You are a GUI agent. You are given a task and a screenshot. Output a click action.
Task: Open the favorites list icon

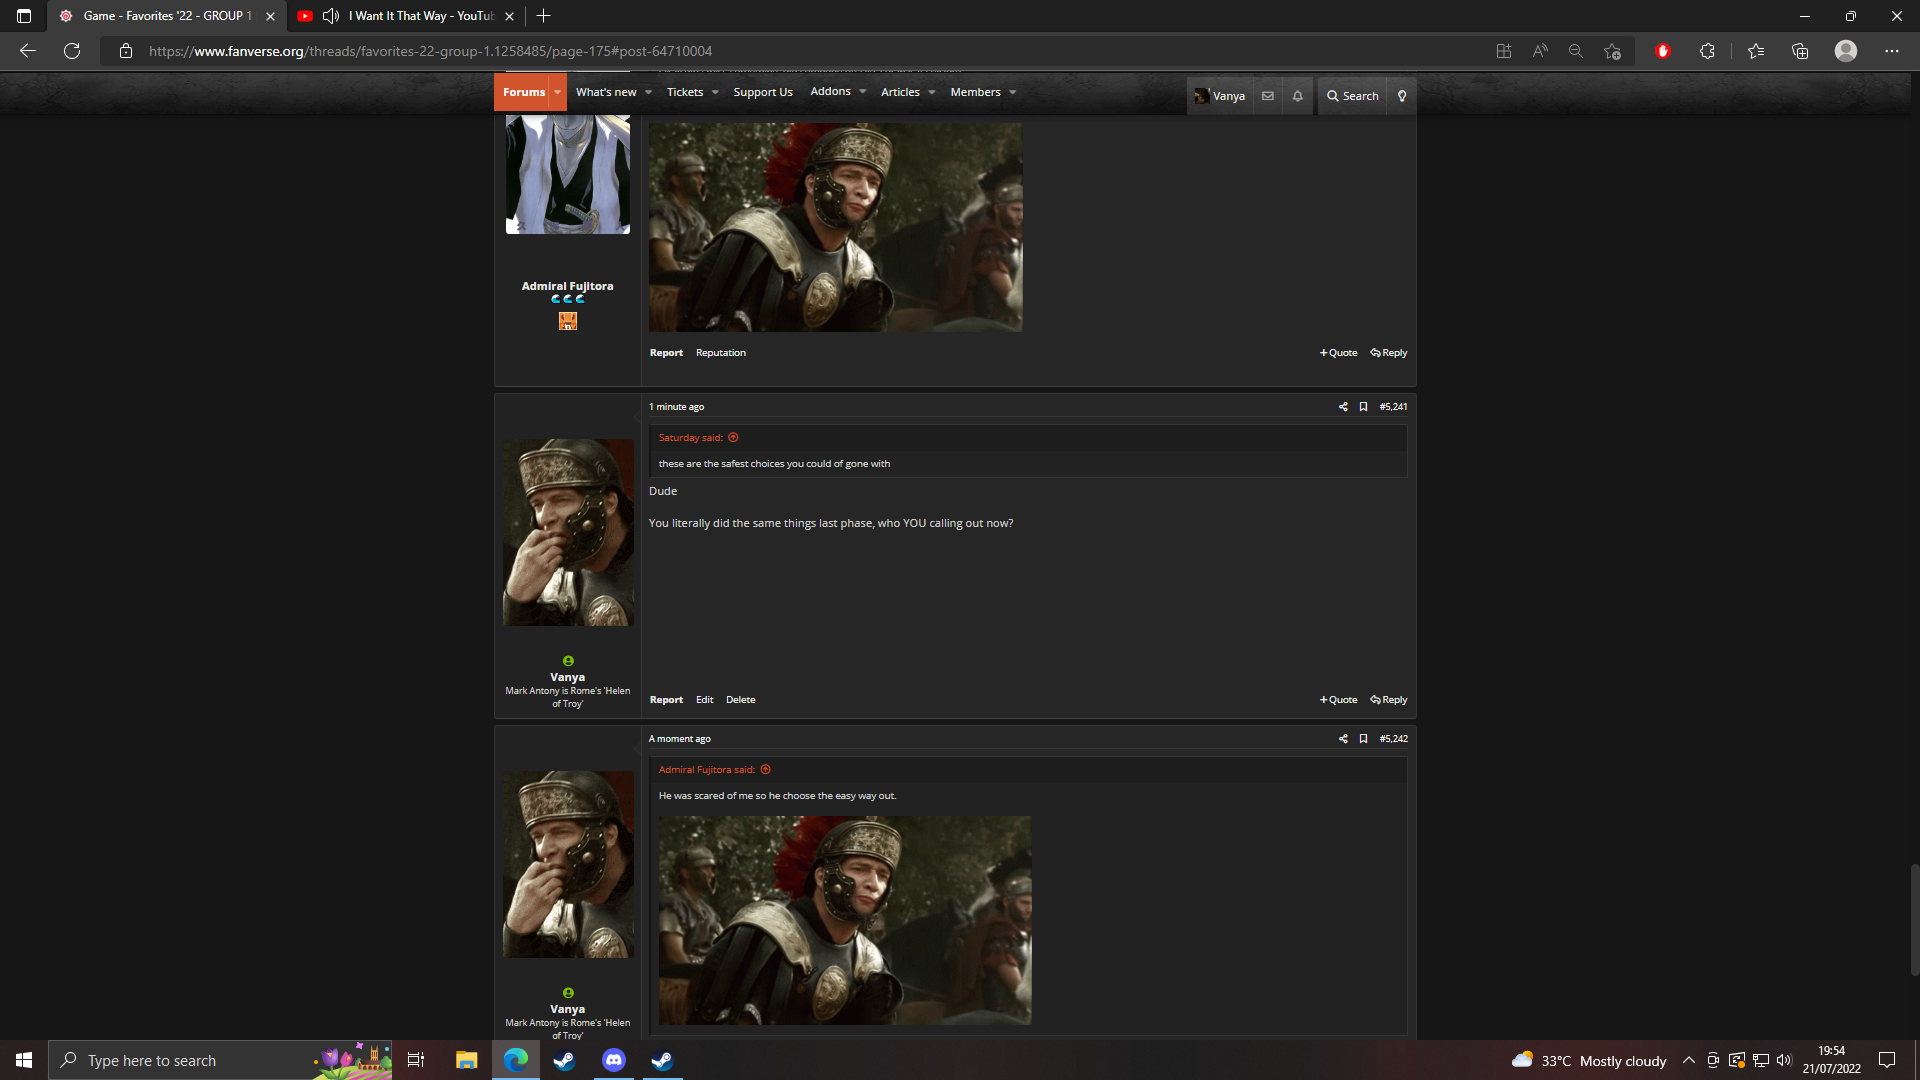click(x=1756, y=51)
